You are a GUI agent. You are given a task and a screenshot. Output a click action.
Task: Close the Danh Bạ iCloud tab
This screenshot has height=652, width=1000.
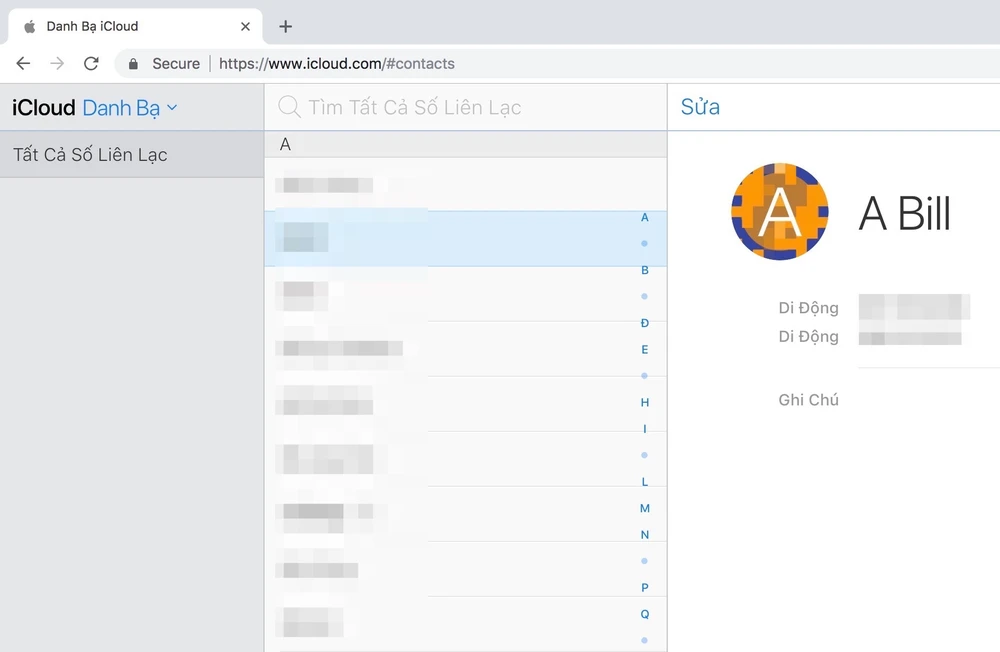click(x=245, y=27)
